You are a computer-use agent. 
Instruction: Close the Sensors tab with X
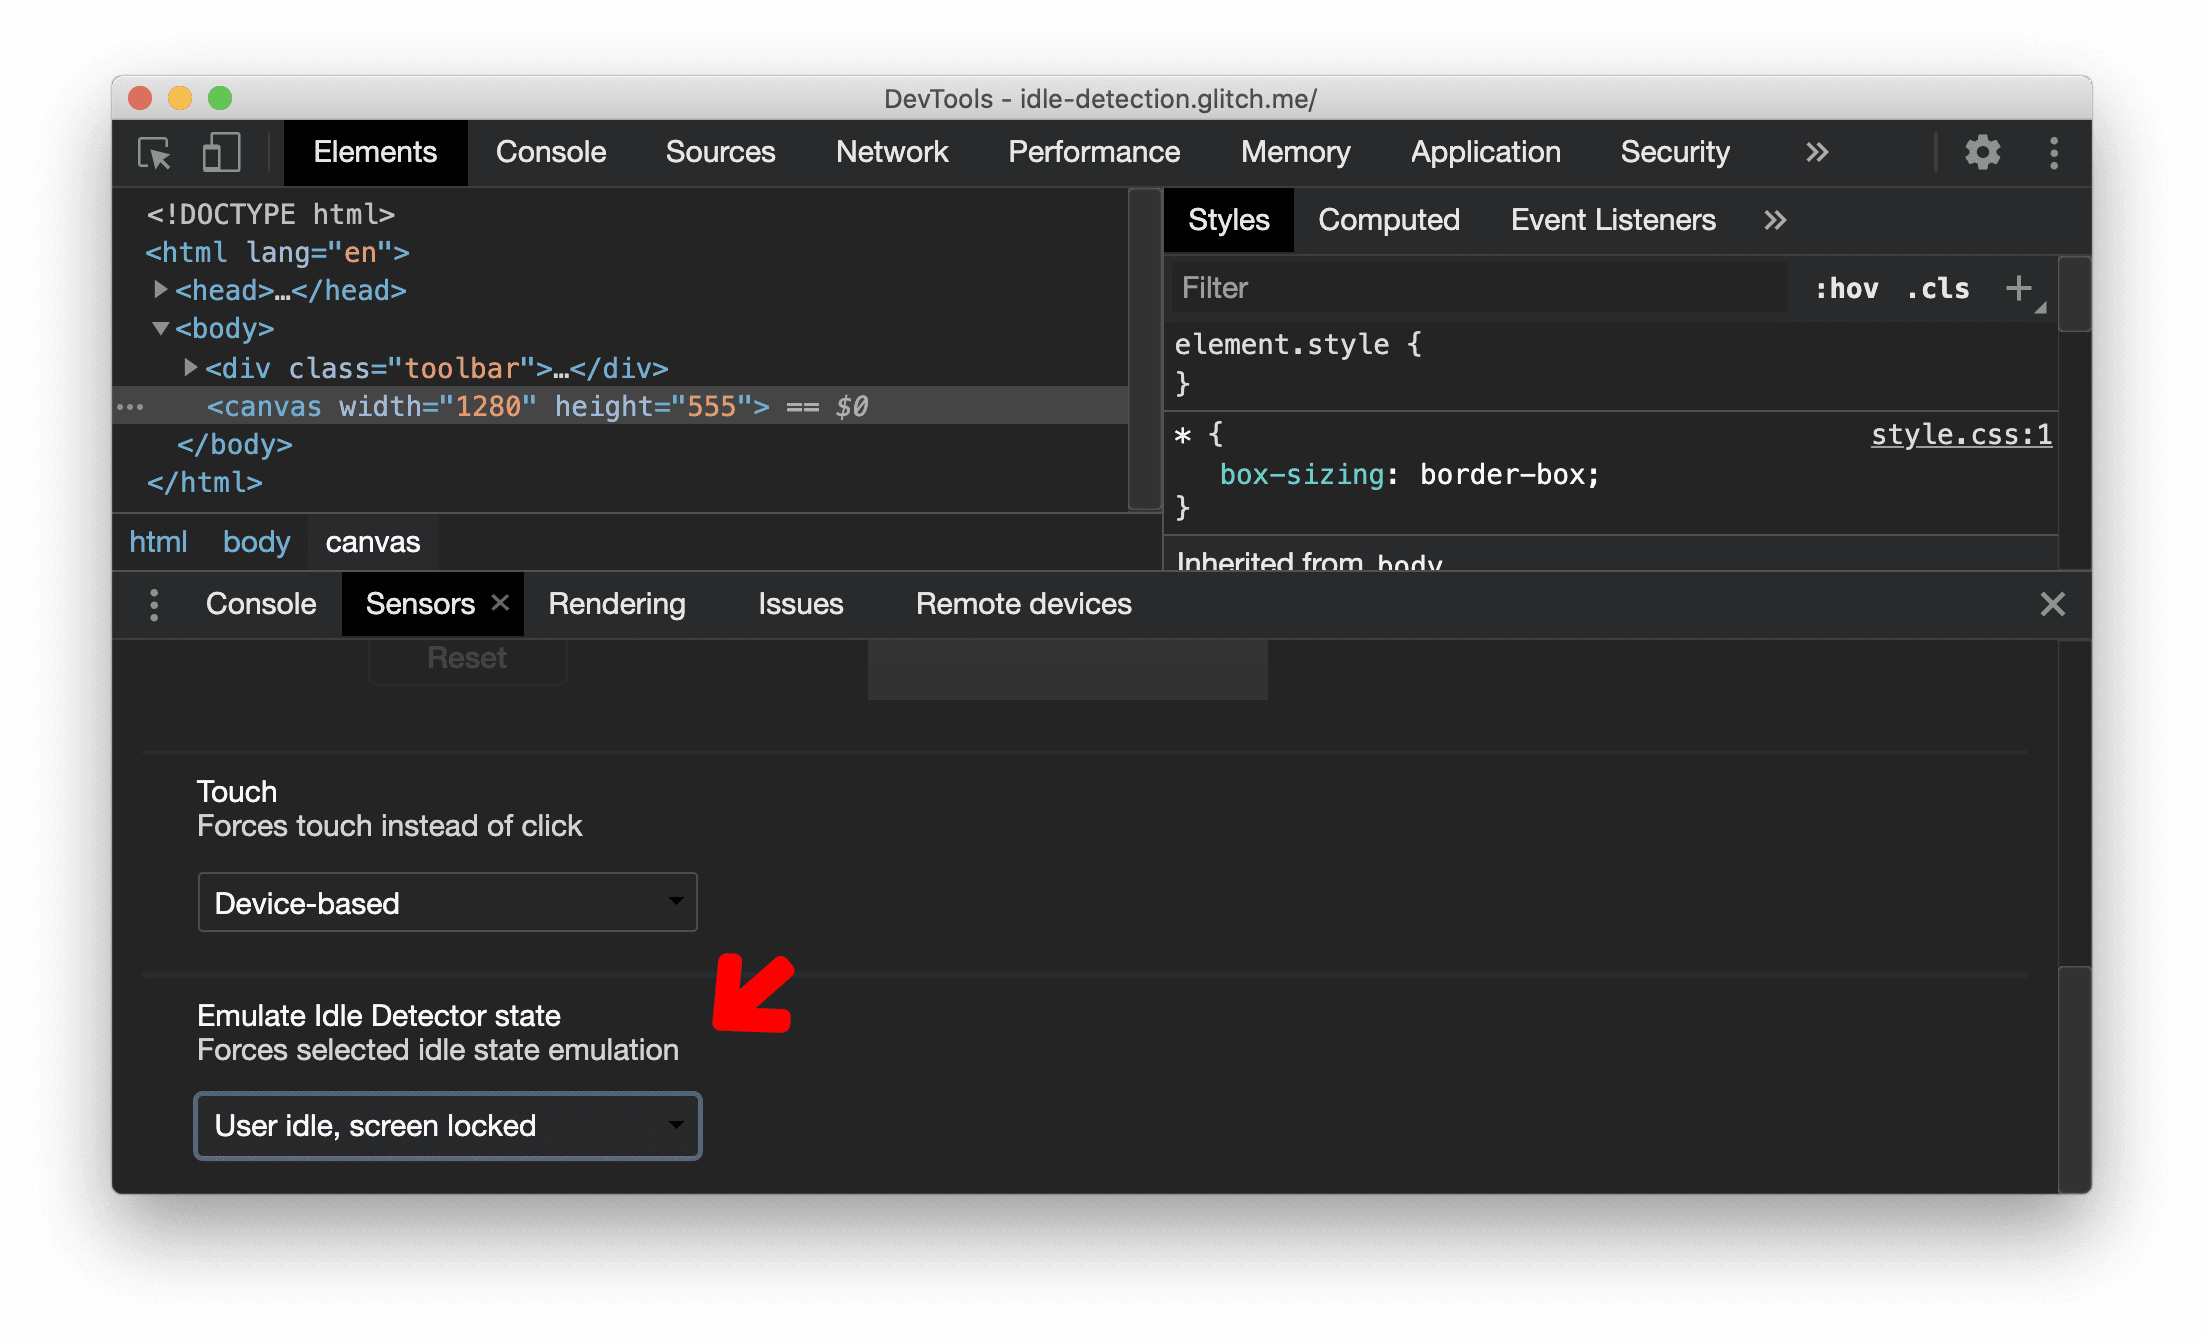(x=501, y=603)
